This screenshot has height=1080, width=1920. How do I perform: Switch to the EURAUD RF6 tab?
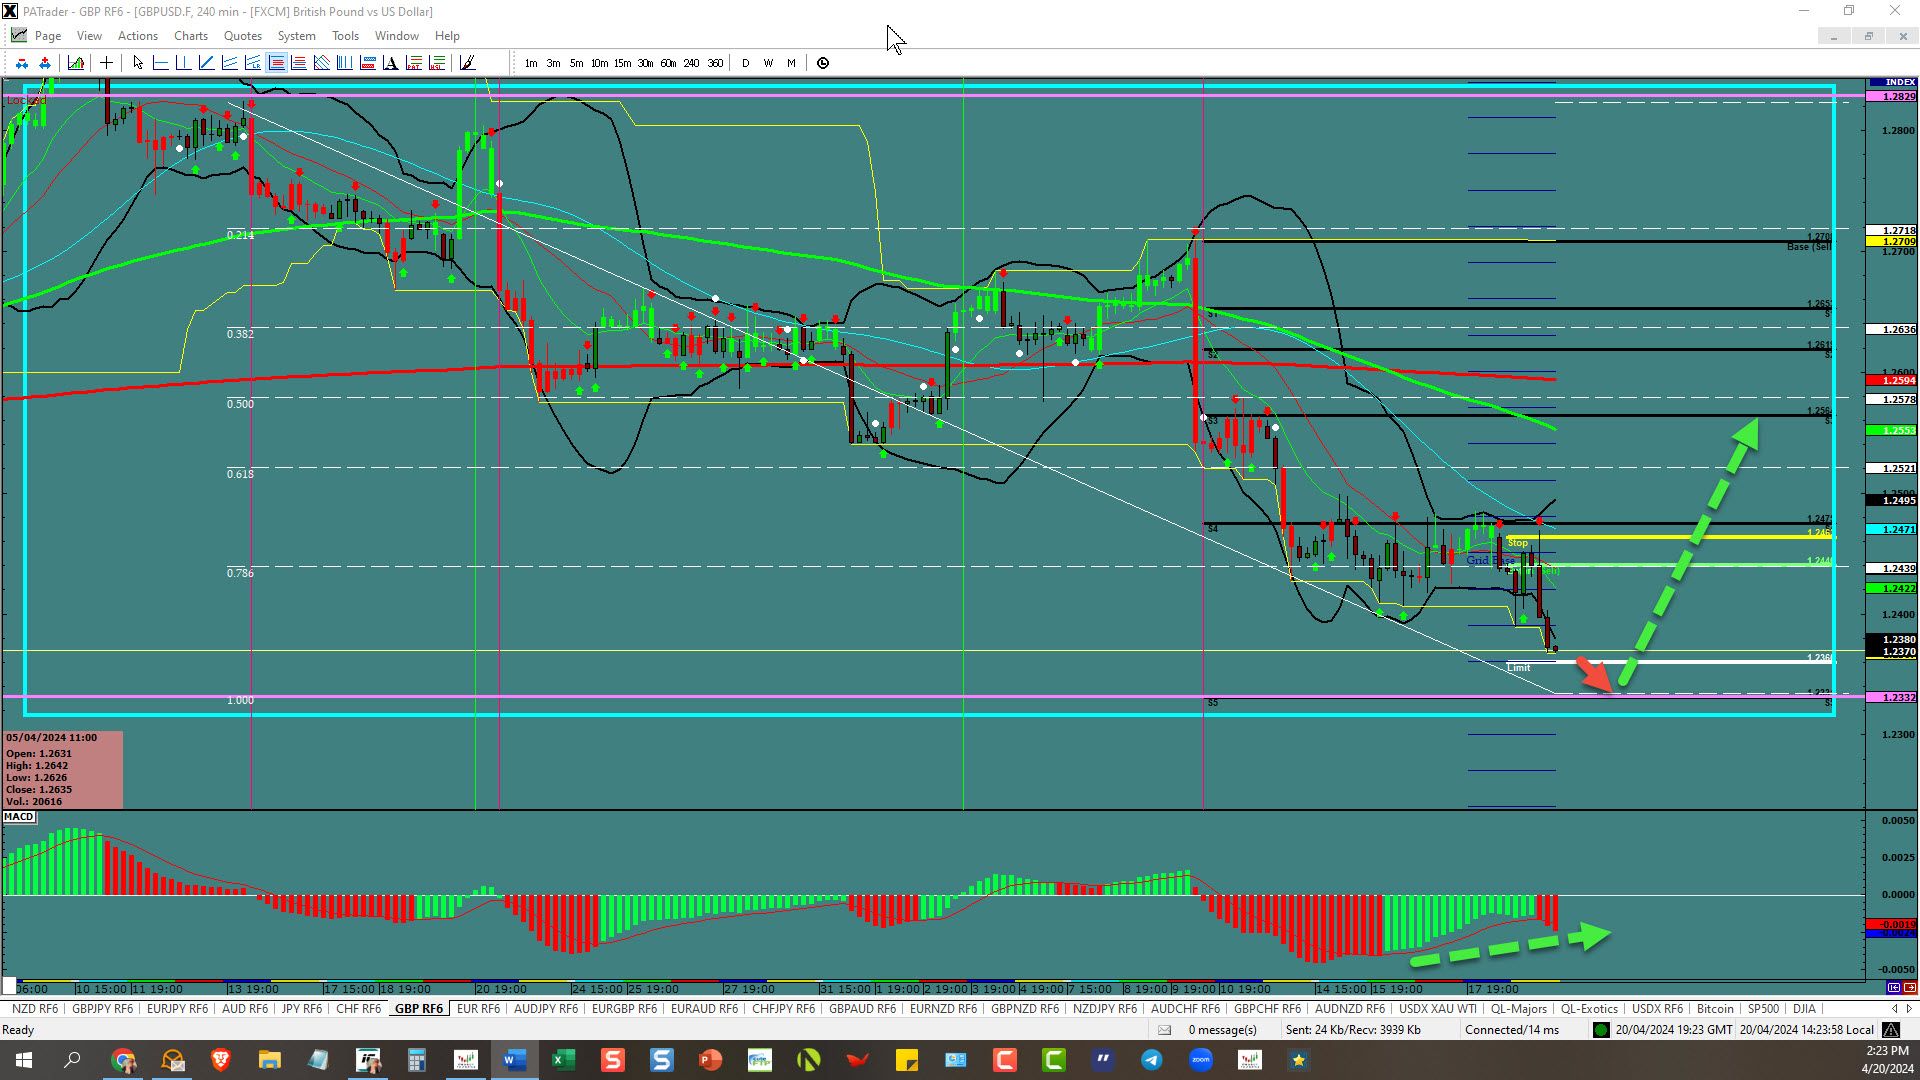(x=704, y=1009)
